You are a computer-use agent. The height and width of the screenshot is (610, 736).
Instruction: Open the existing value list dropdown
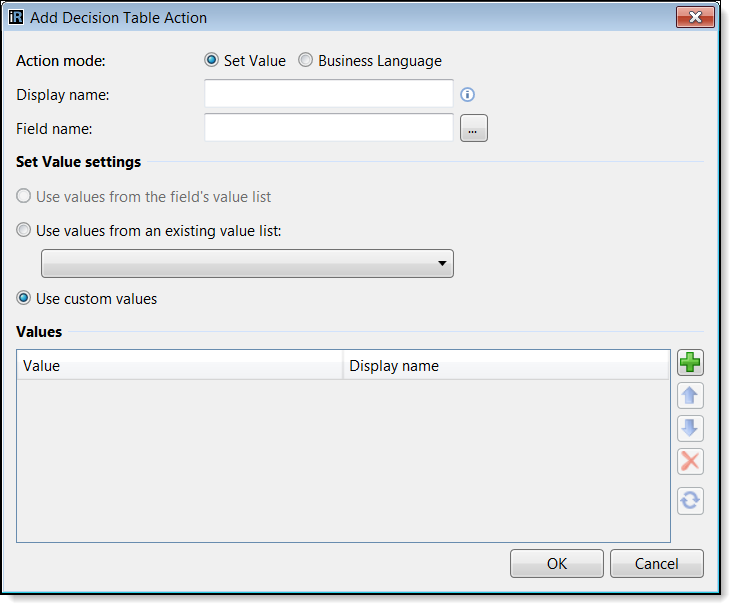[x=247, y=264]
